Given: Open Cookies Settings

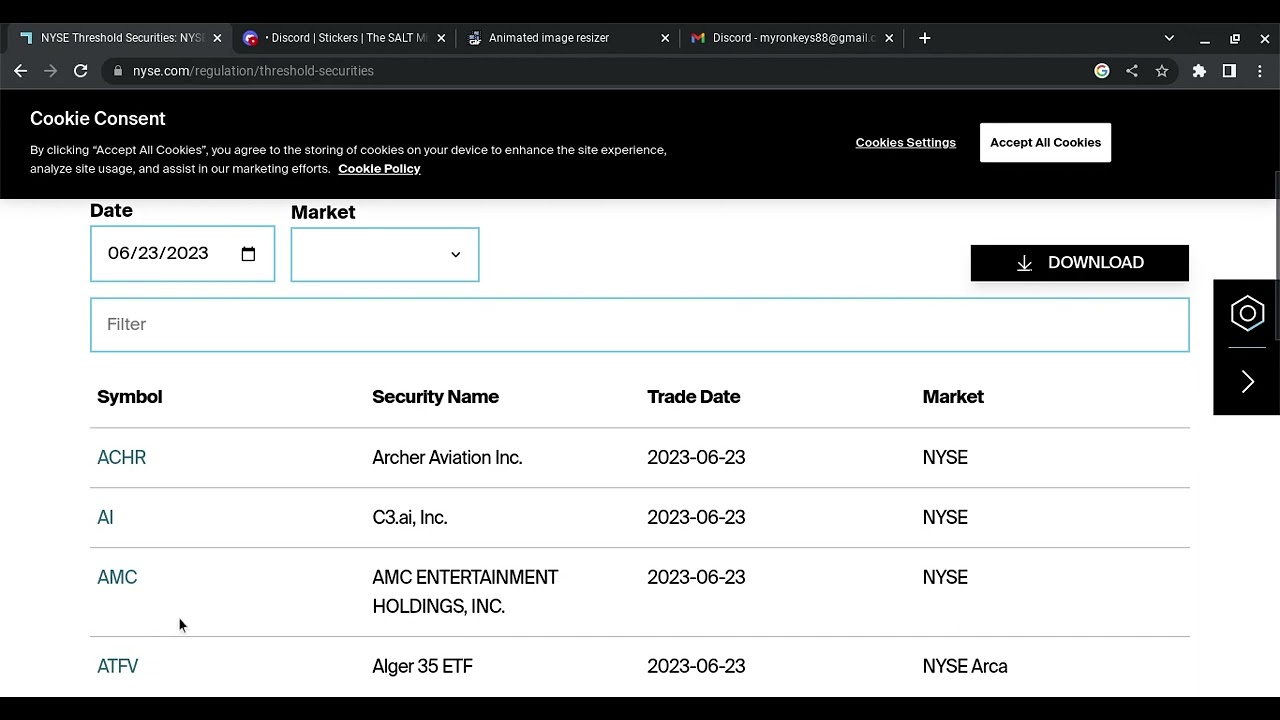Looking at the screenshot, I should [x=905, y=143].
